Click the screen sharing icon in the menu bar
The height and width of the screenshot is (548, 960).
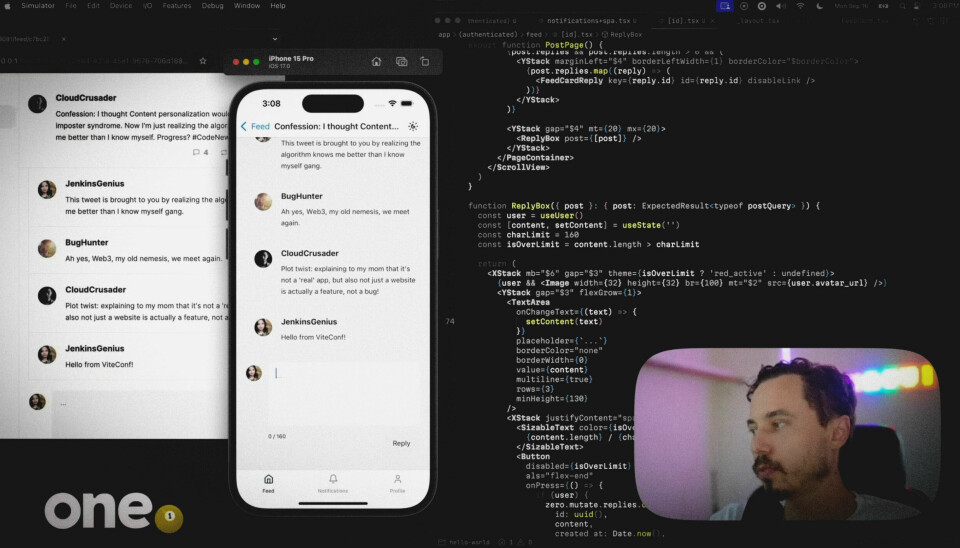[x=725, y=6]
